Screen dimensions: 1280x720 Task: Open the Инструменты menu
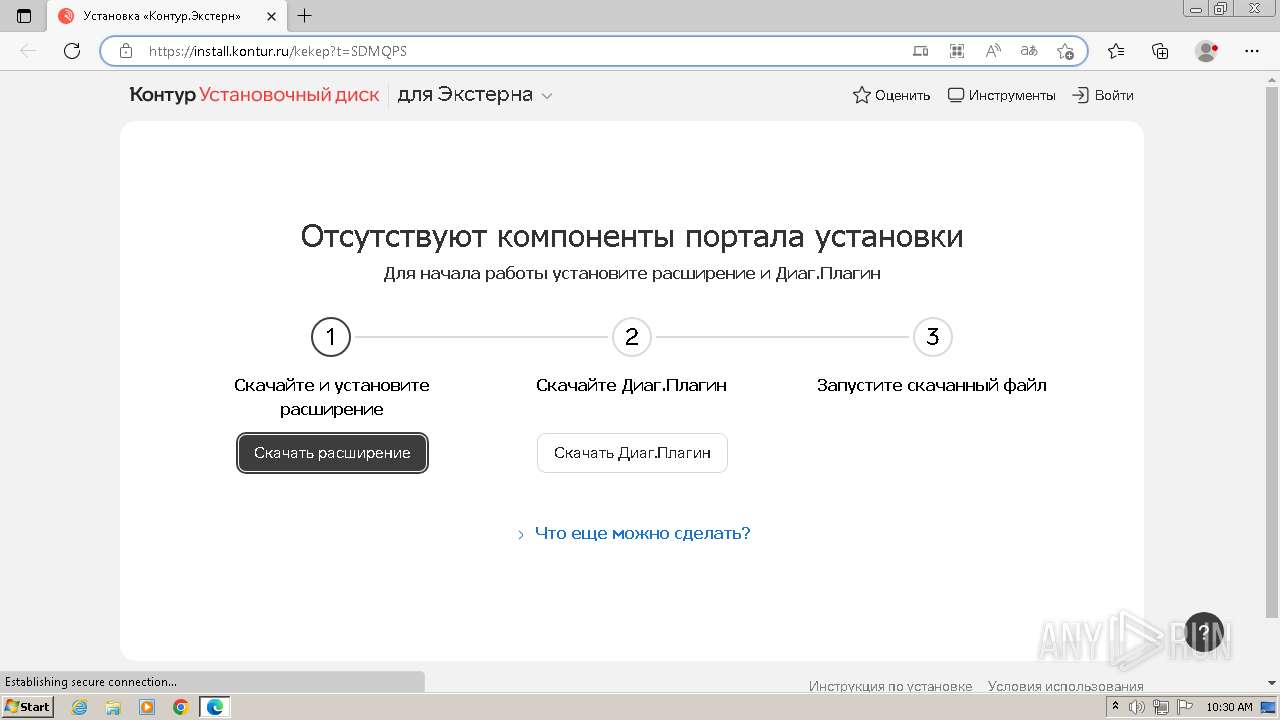point(1001,95)
